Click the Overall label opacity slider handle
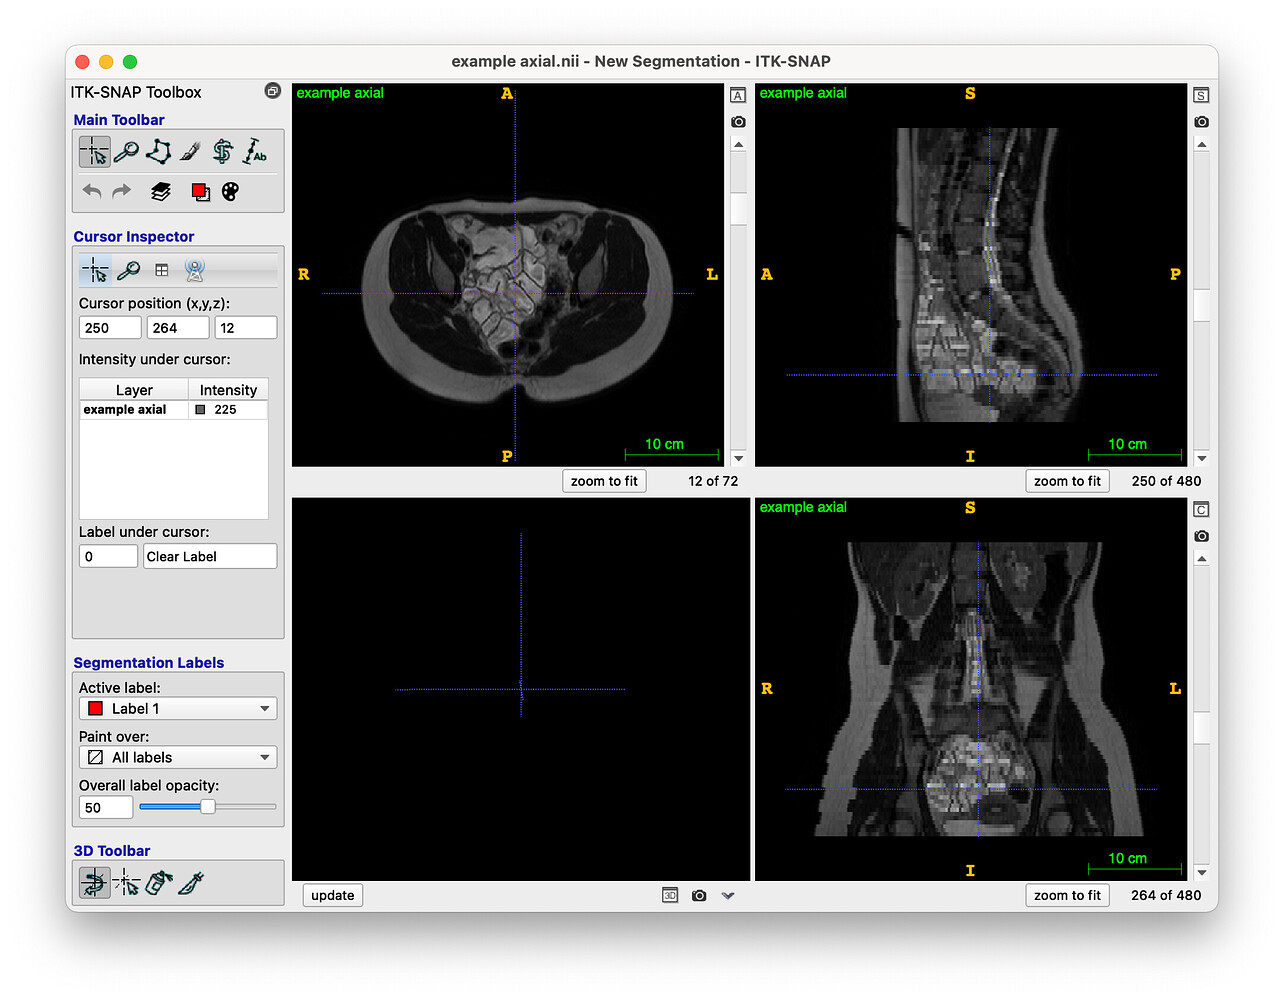 (x=208, y=807)
